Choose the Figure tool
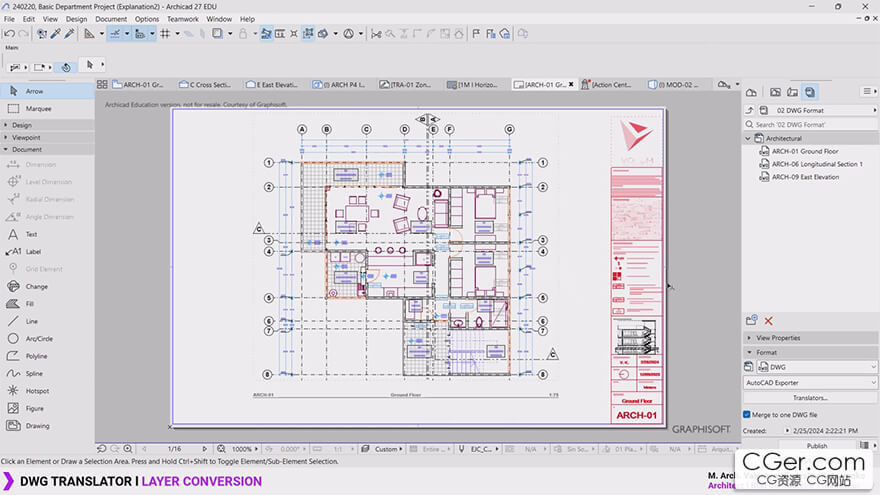This screenshot has height=495, width=880. [47, 408]
